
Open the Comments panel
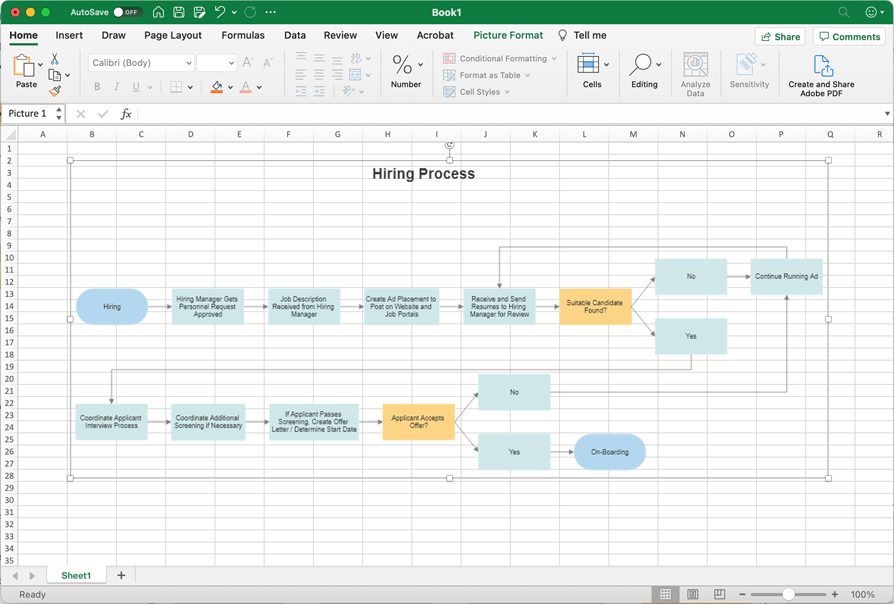pyautogui.click(x=848, y=35)
